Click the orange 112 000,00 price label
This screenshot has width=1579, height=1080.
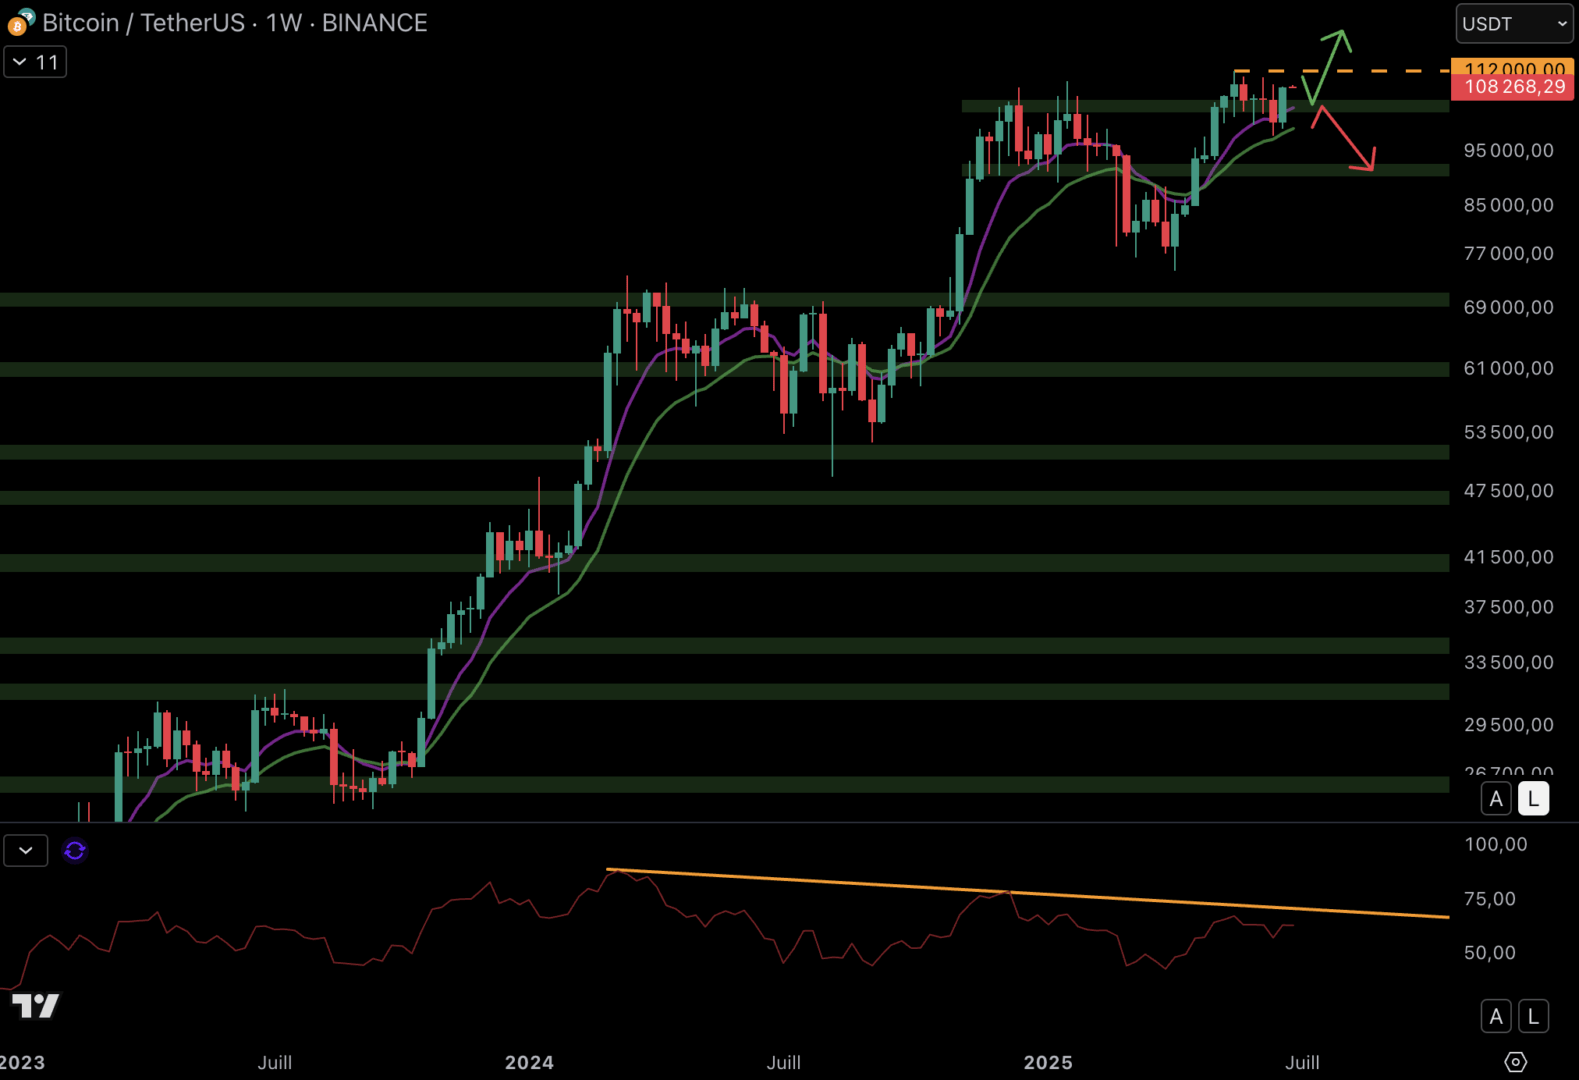pos(1513,67)
